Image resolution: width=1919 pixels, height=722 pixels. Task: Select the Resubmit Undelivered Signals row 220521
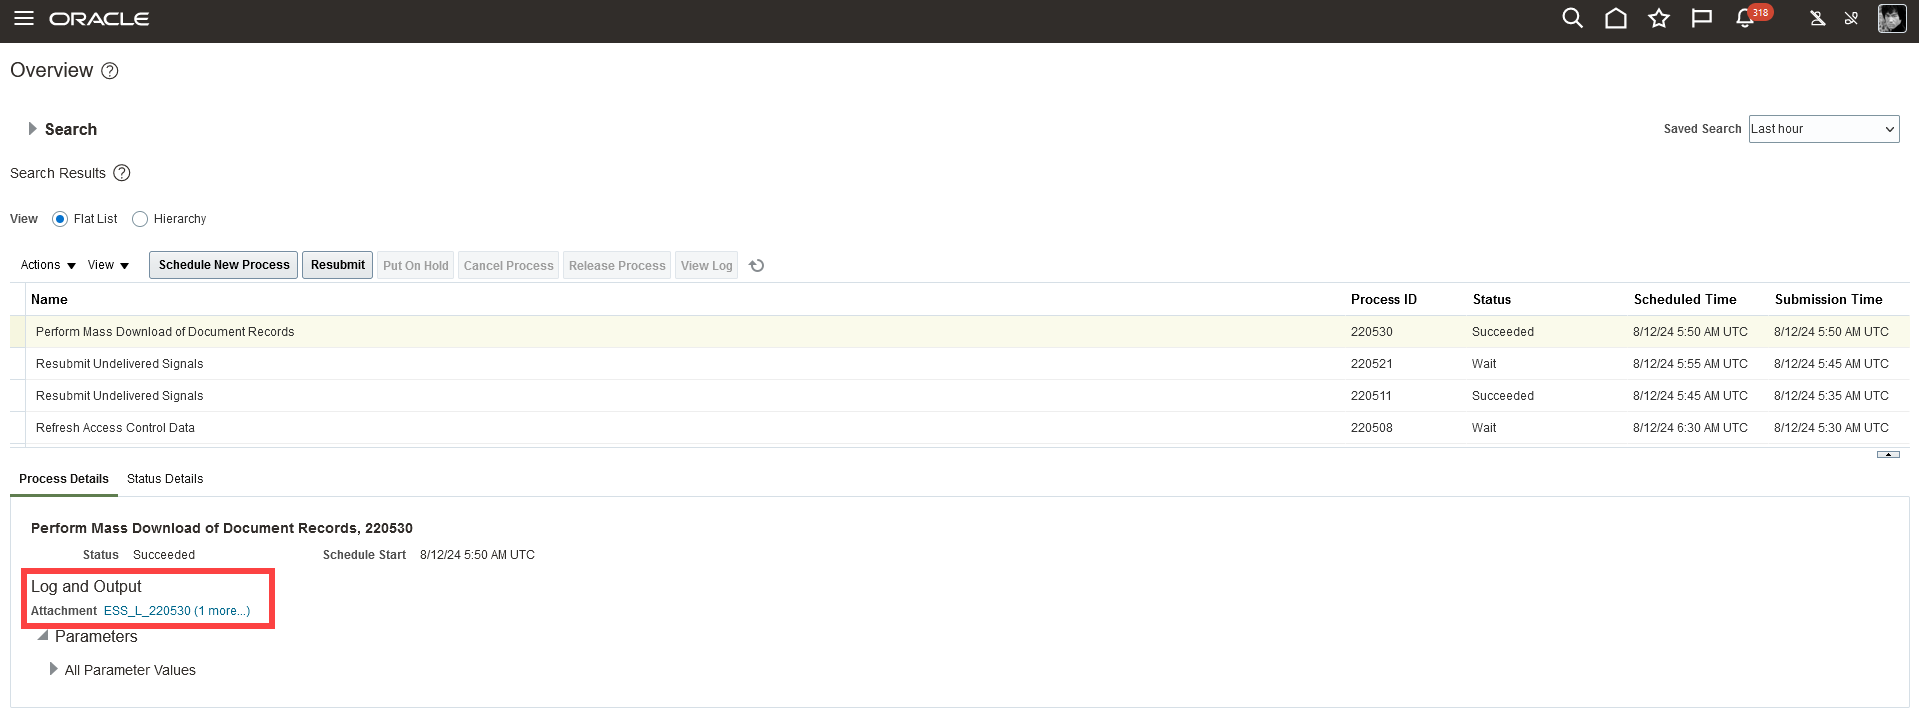(960, 364)
